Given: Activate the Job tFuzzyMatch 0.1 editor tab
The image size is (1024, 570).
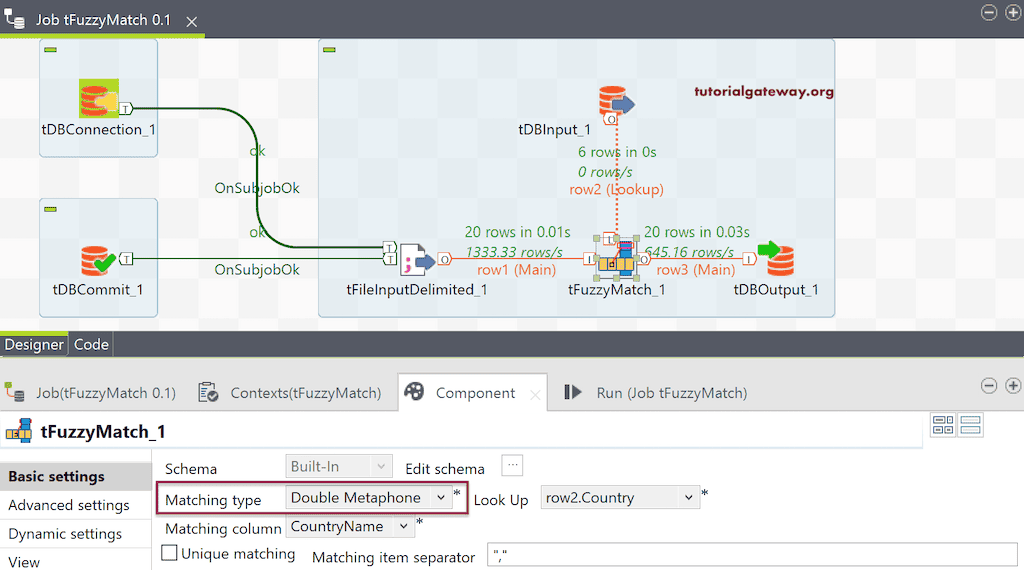Looking at the screenshot, I should tap(103, 20).
